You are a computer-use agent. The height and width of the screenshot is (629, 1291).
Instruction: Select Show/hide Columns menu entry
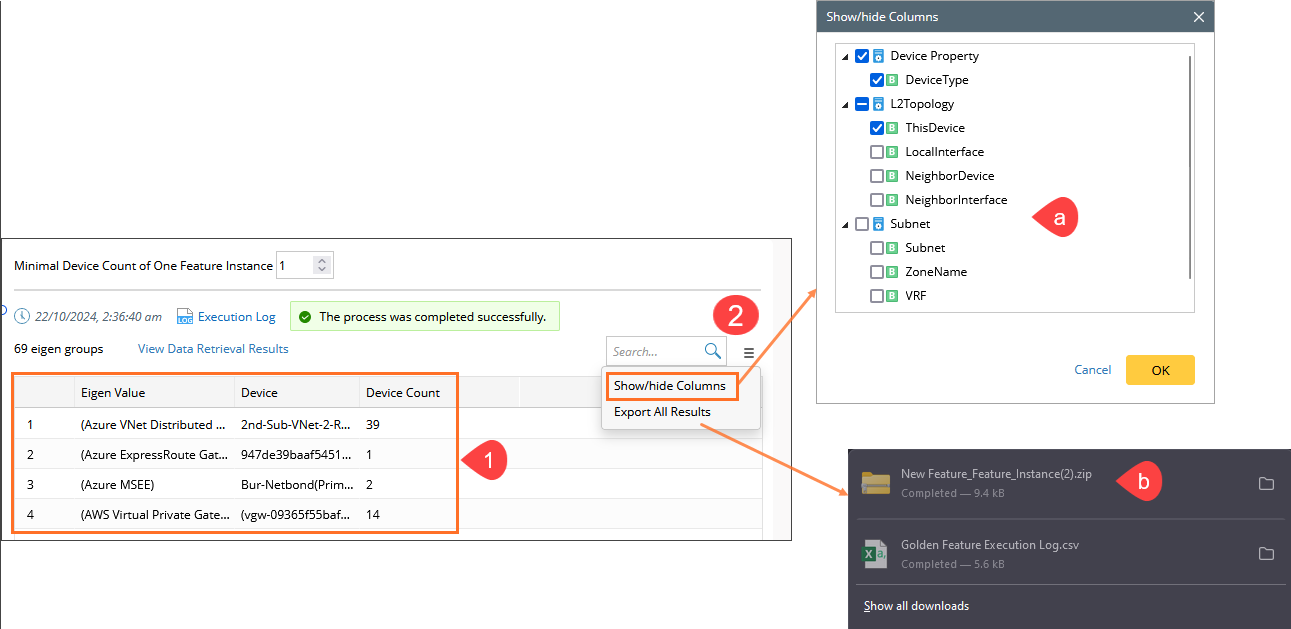click(670, 386)
